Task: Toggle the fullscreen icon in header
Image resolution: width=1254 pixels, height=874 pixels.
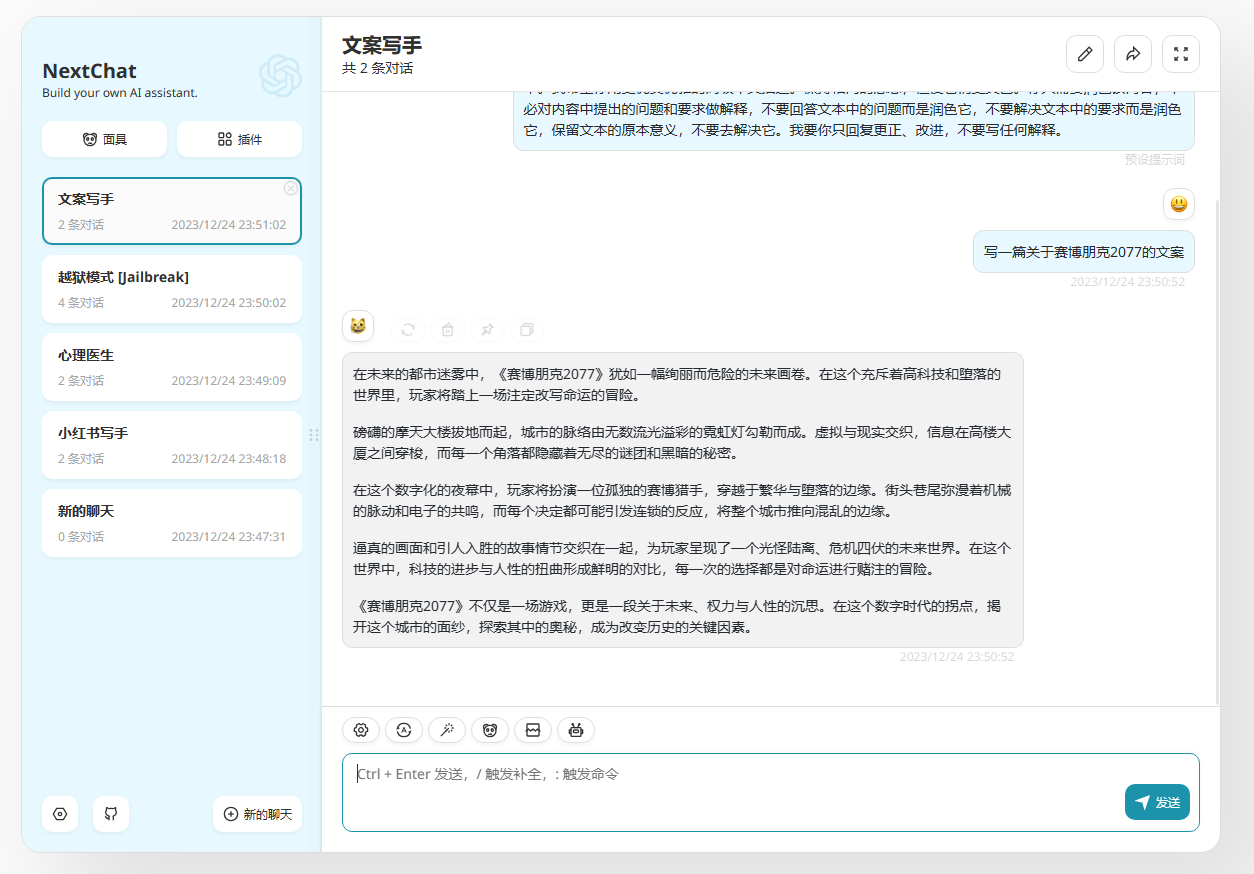Action: [x=1181, y=54]
